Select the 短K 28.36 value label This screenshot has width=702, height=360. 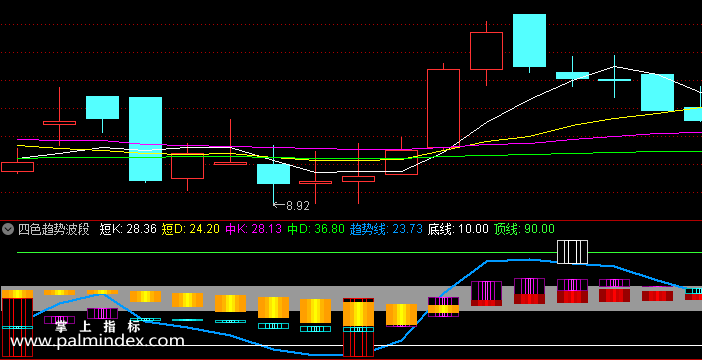128,230
